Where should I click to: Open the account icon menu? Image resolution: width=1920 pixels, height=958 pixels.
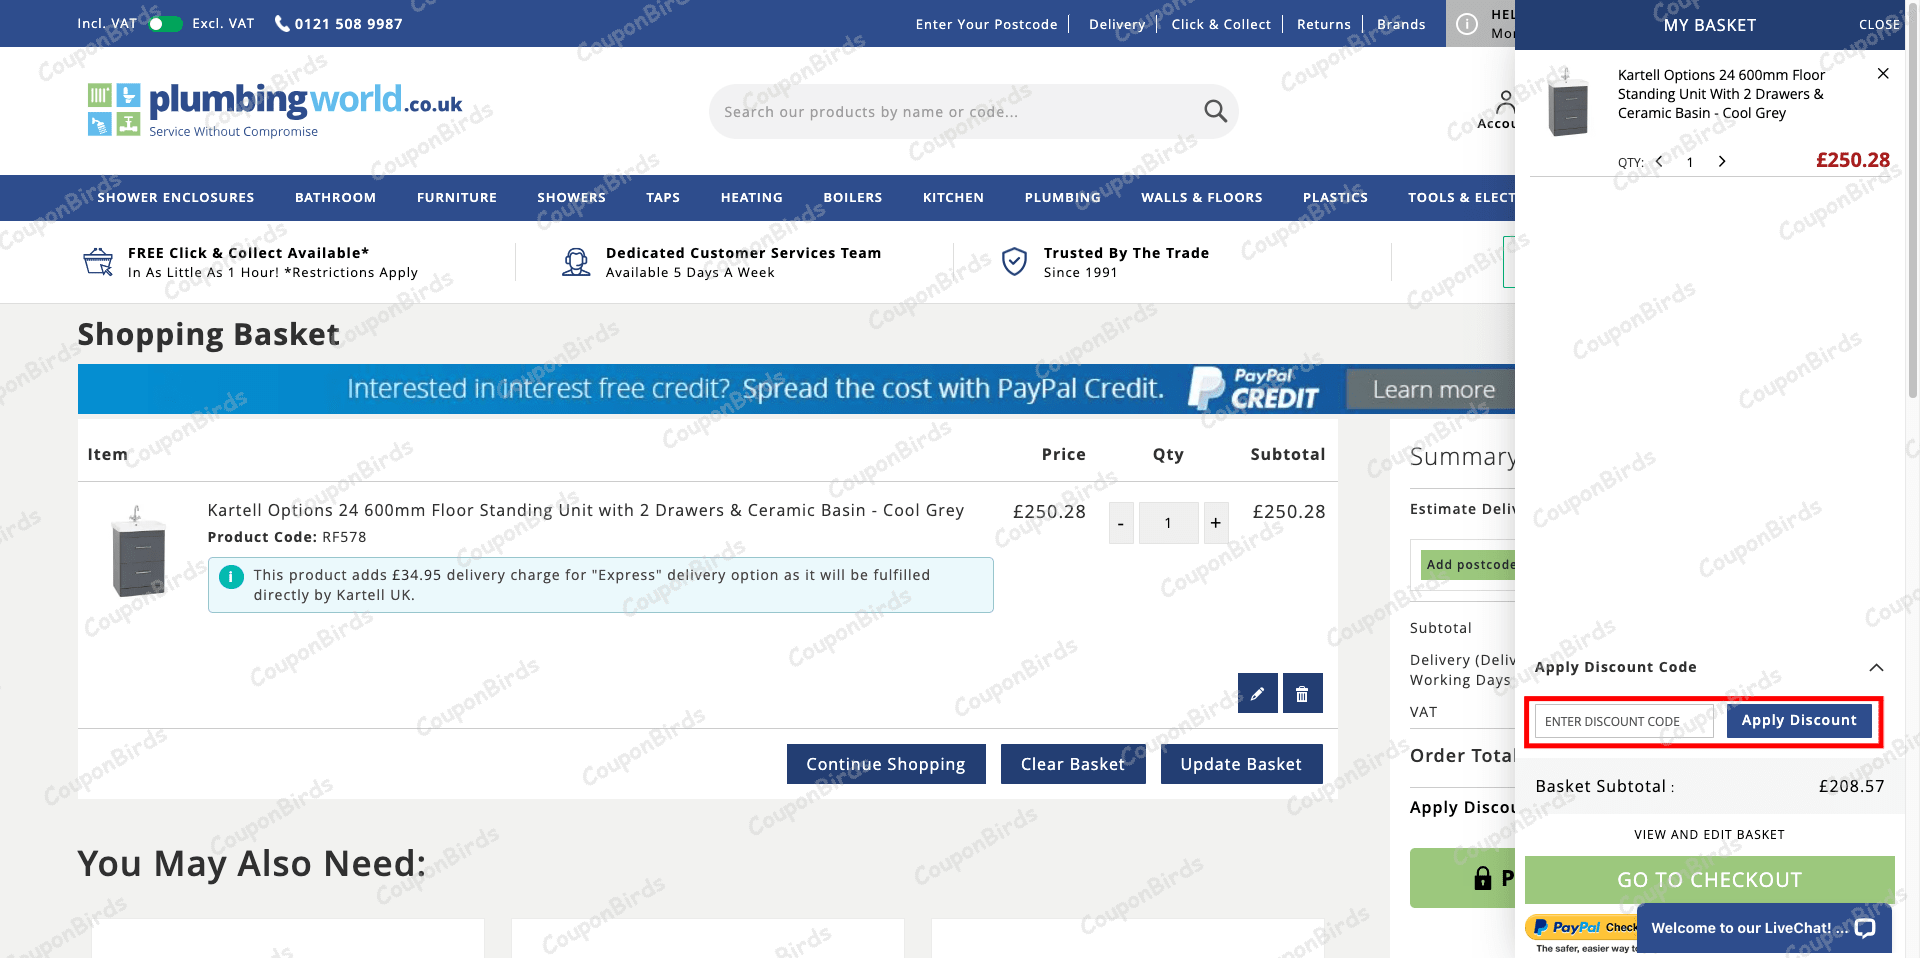(1505, 101)
